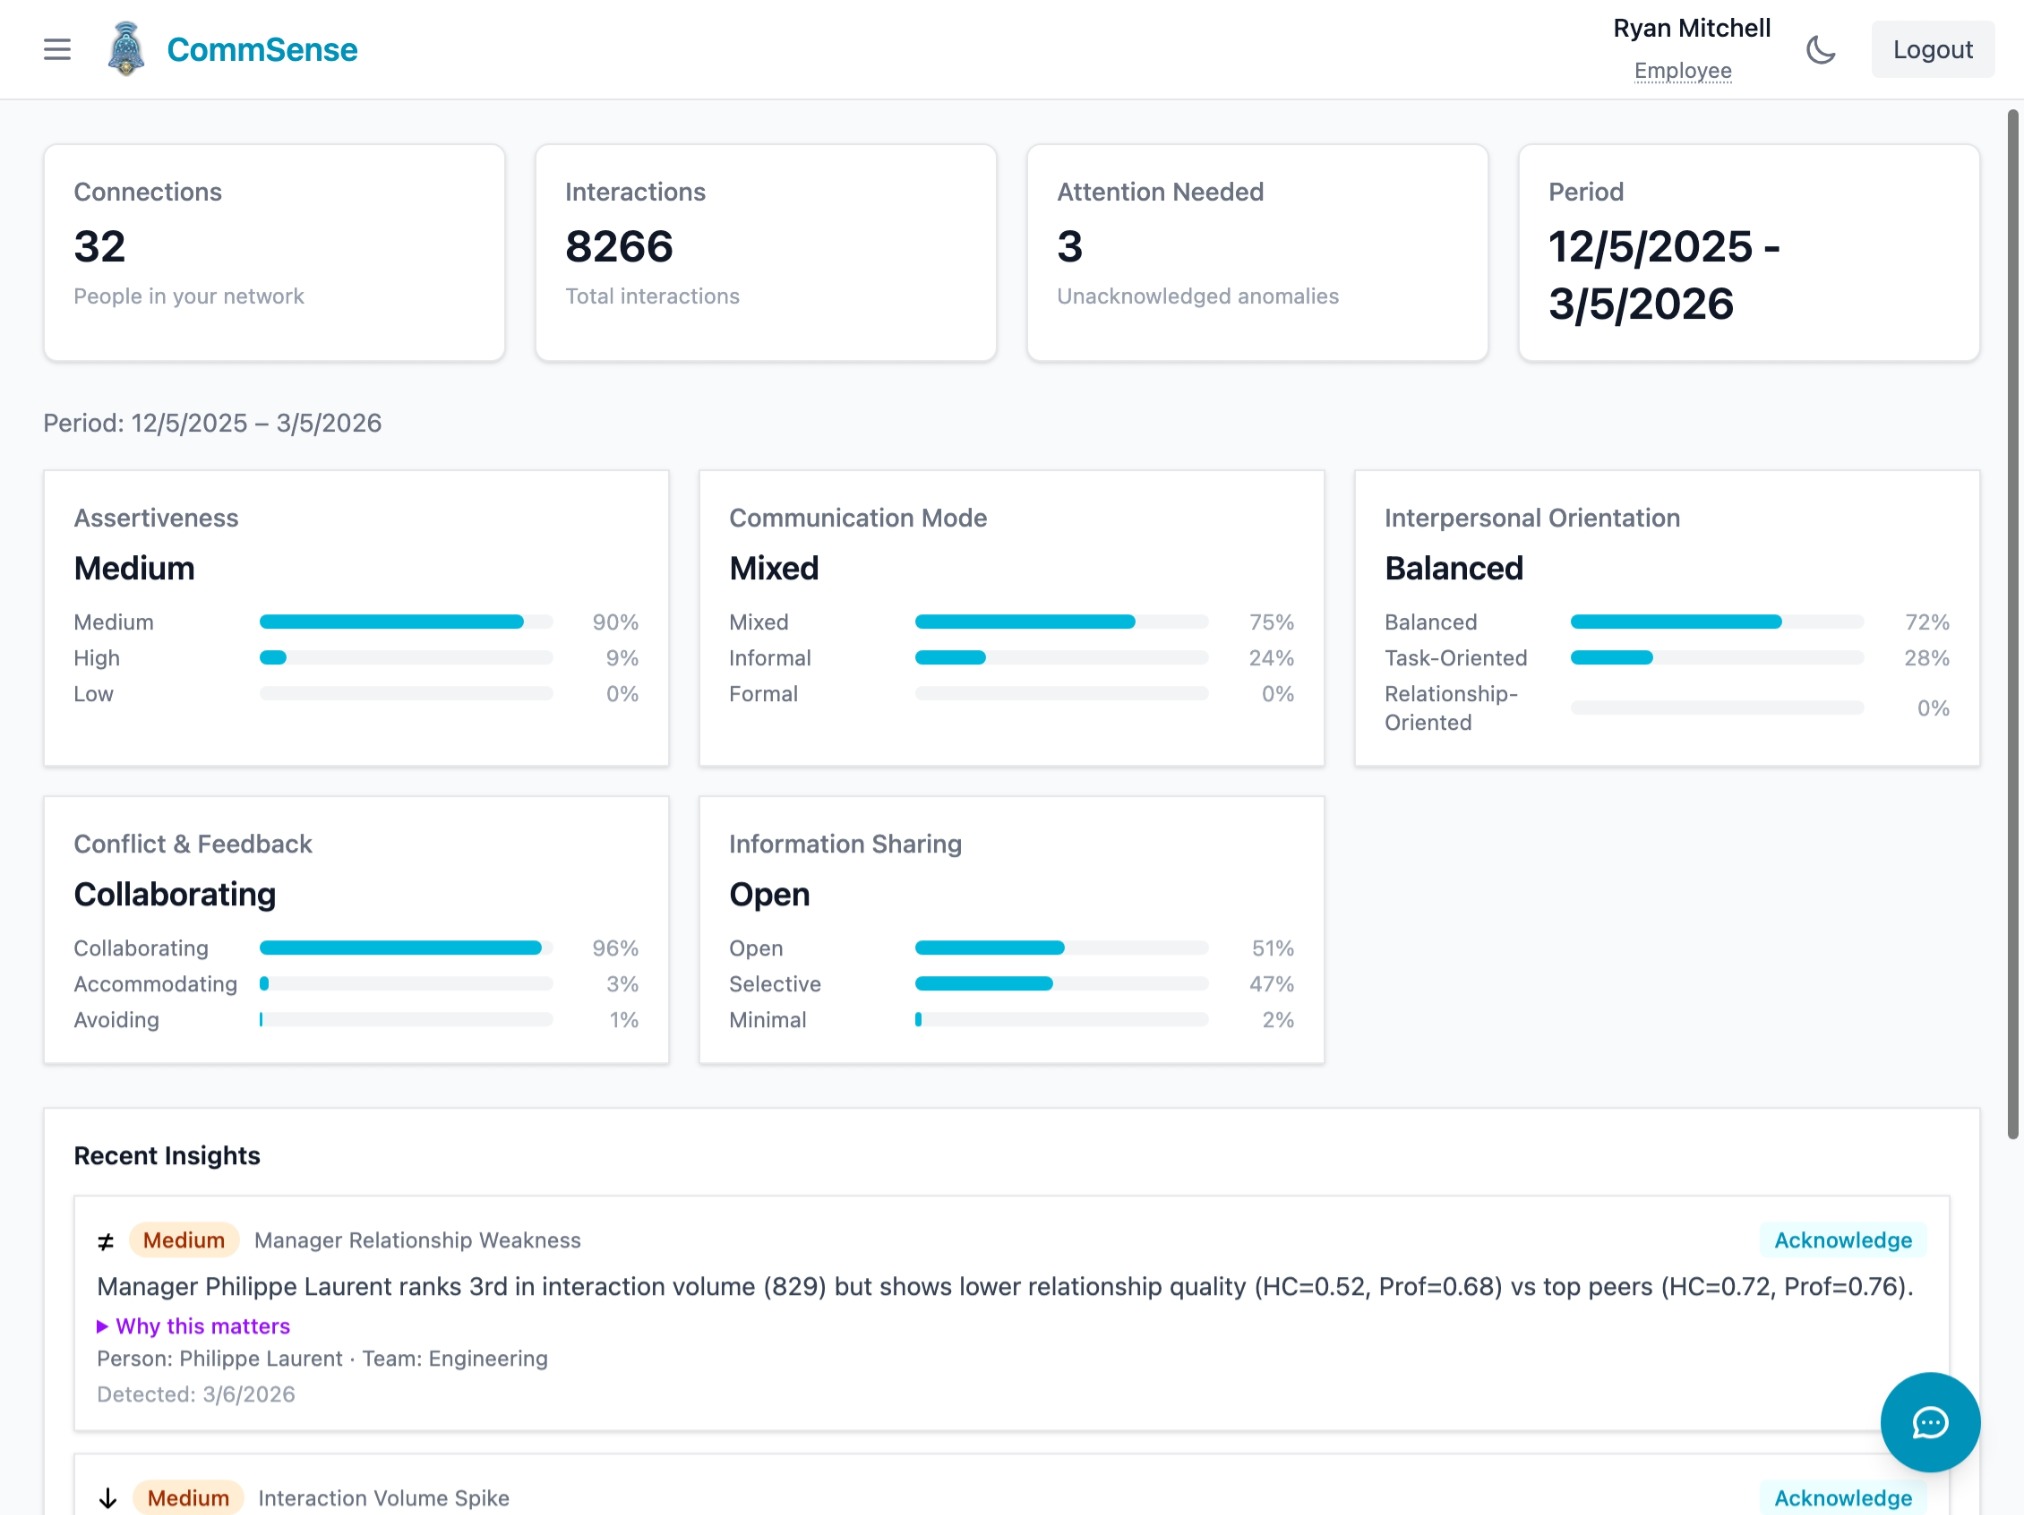Open the hamburger navigation menu
Viewport: 2024px width, 1515px height.
click(56, 49)
